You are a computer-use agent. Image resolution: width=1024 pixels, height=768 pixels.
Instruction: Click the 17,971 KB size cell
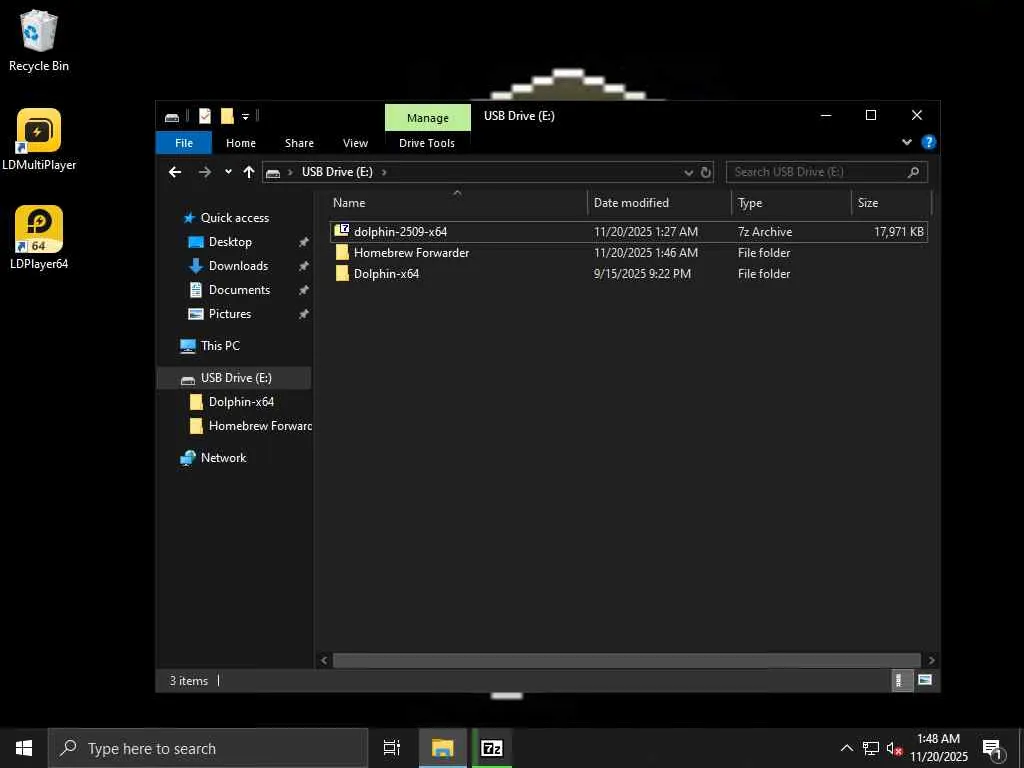coord(899,231)
